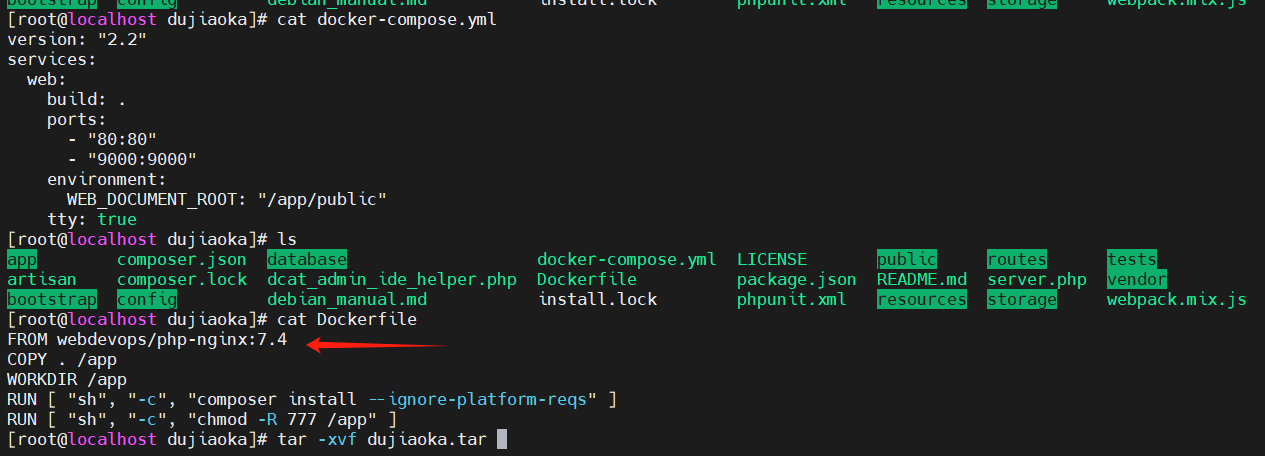Select the highlighted routes directory
This screenshot has height=456, width=1265.
1016,260
